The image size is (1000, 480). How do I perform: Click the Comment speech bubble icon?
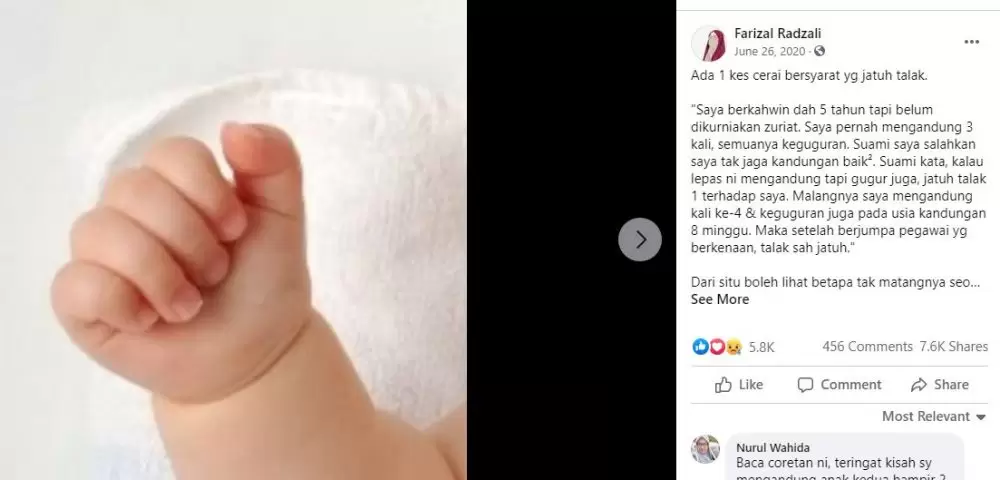[x=805, y=384]
